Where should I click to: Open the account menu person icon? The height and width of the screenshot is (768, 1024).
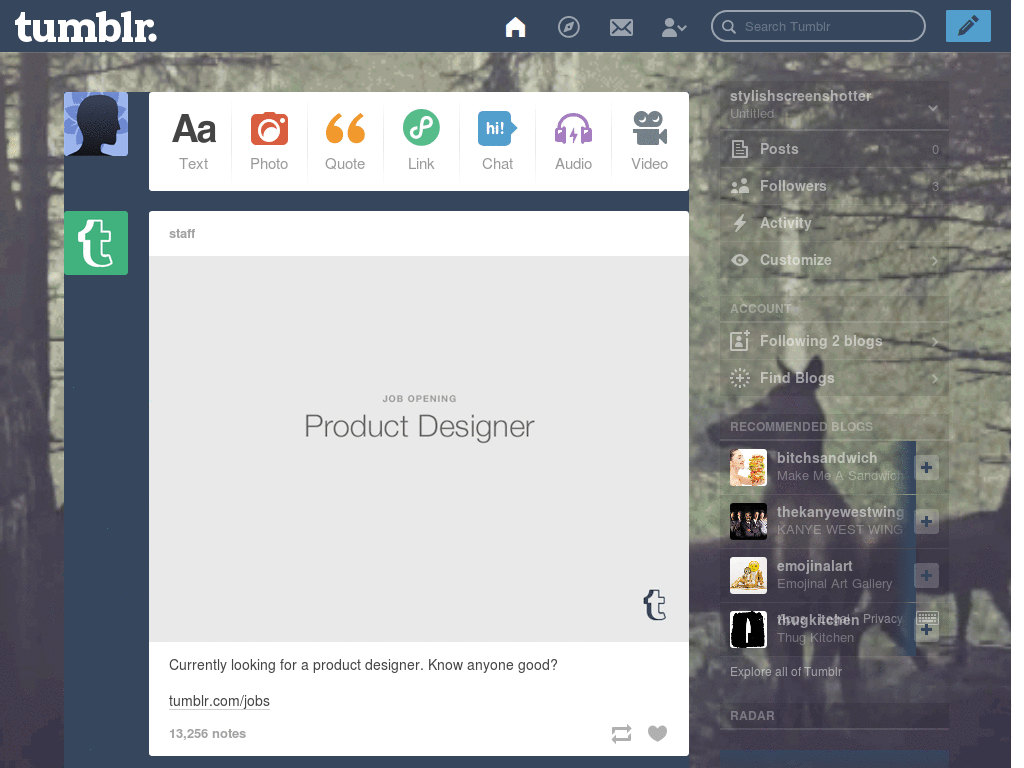(673, 27)
